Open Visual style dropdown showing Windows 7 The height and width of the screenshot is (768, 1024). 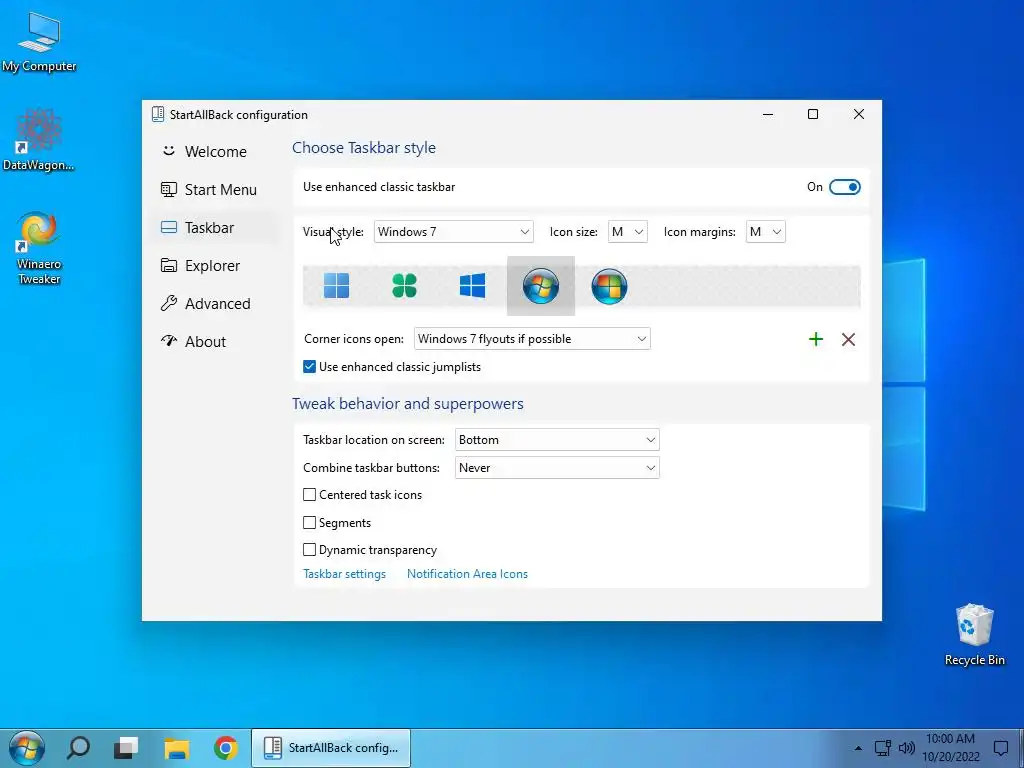453,232
